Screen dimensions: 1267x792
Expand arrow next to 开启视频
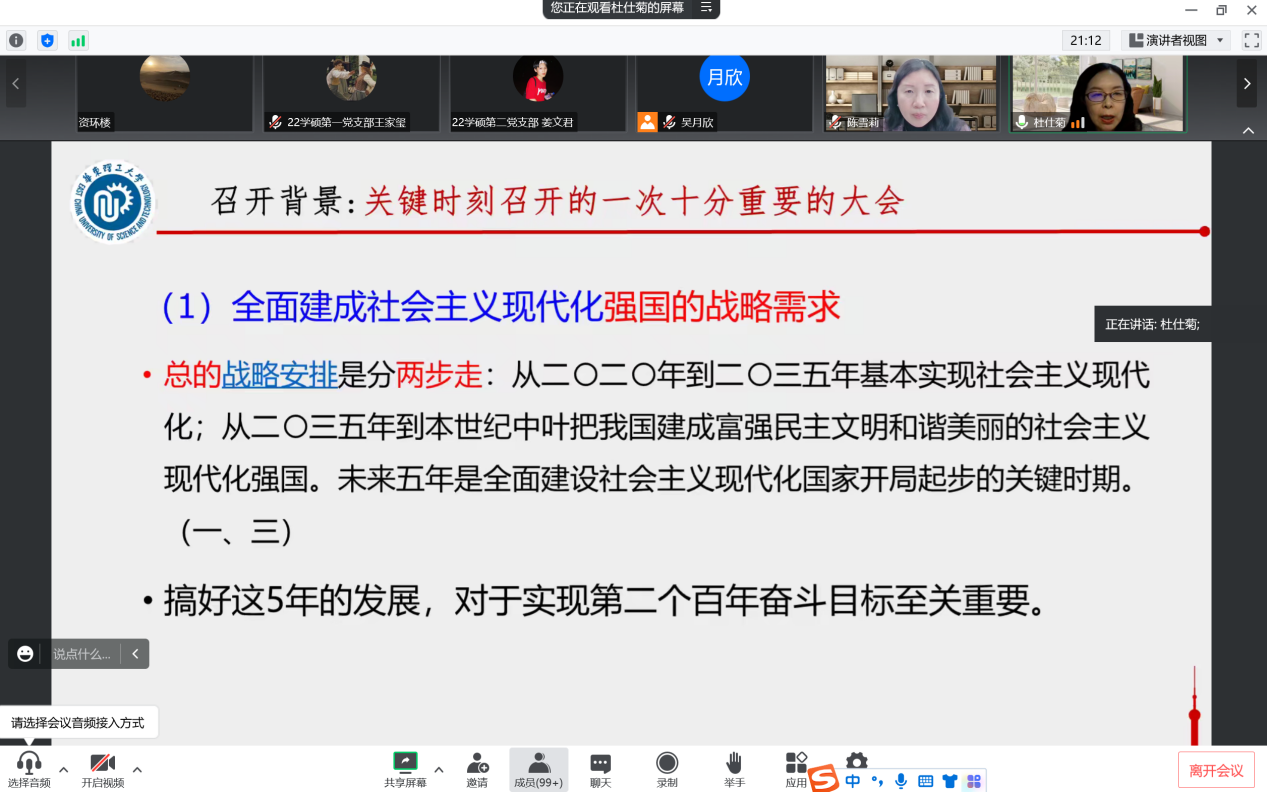[x=137, y=769]
